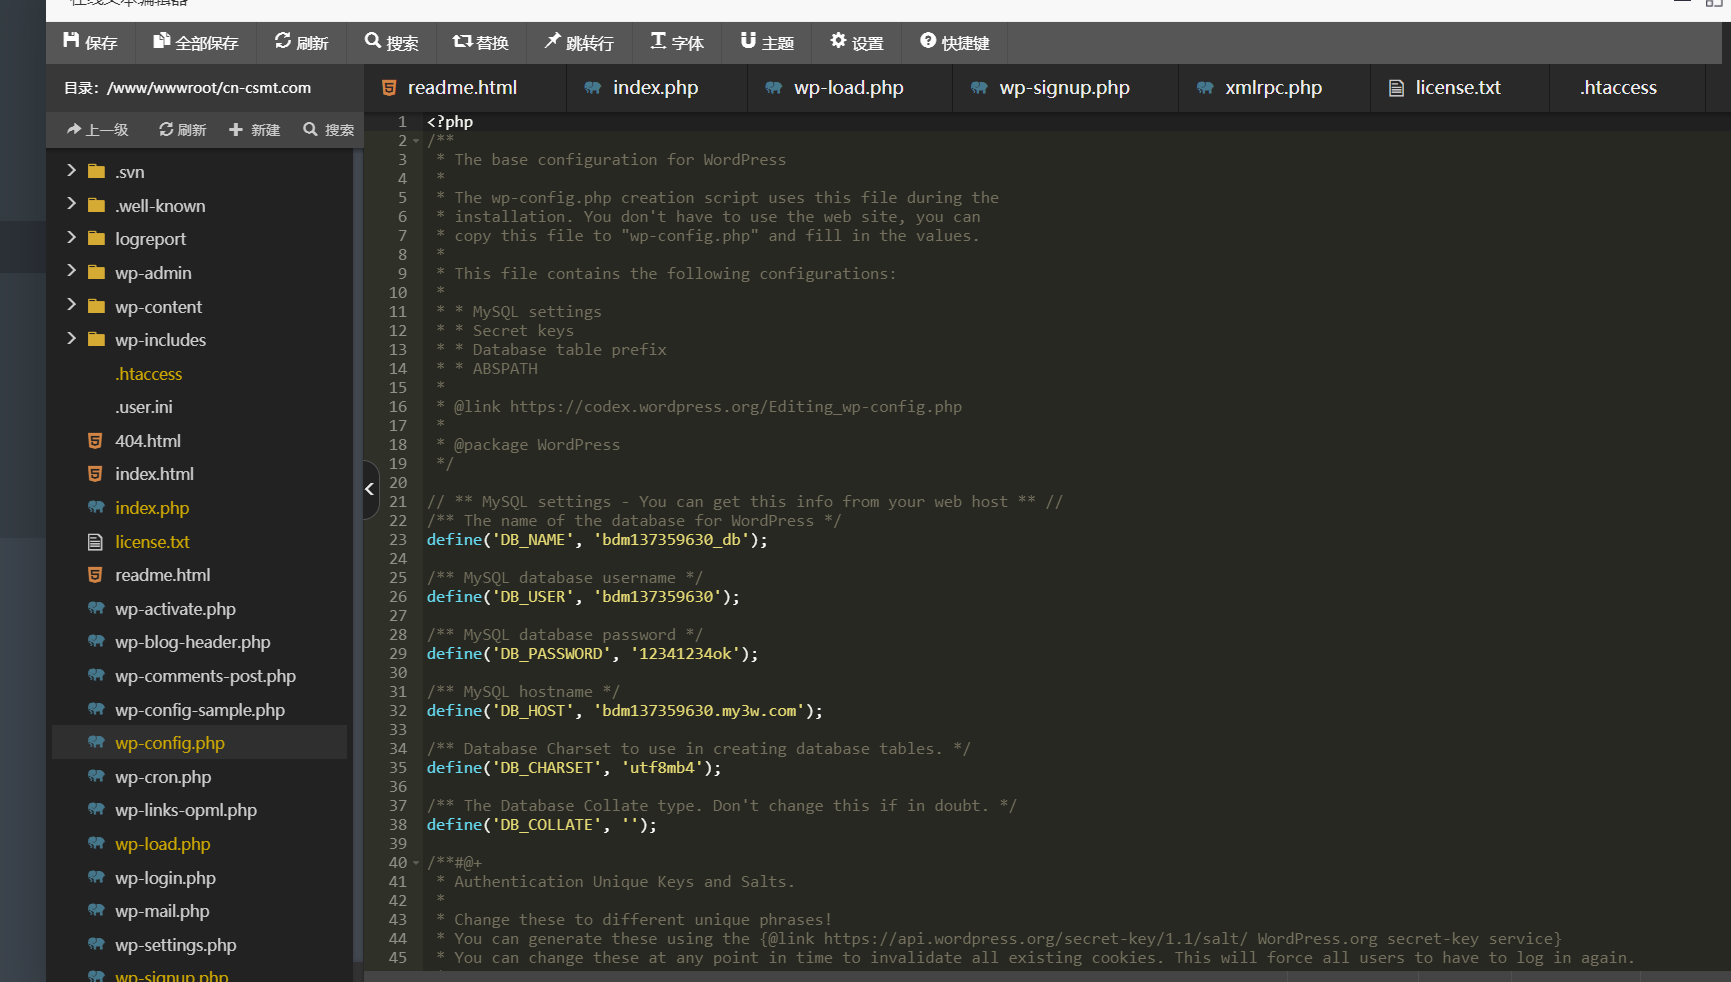Click the logreport folder icon
Image resolution: width=1731 pixels, height=982 pixels.
96,238
